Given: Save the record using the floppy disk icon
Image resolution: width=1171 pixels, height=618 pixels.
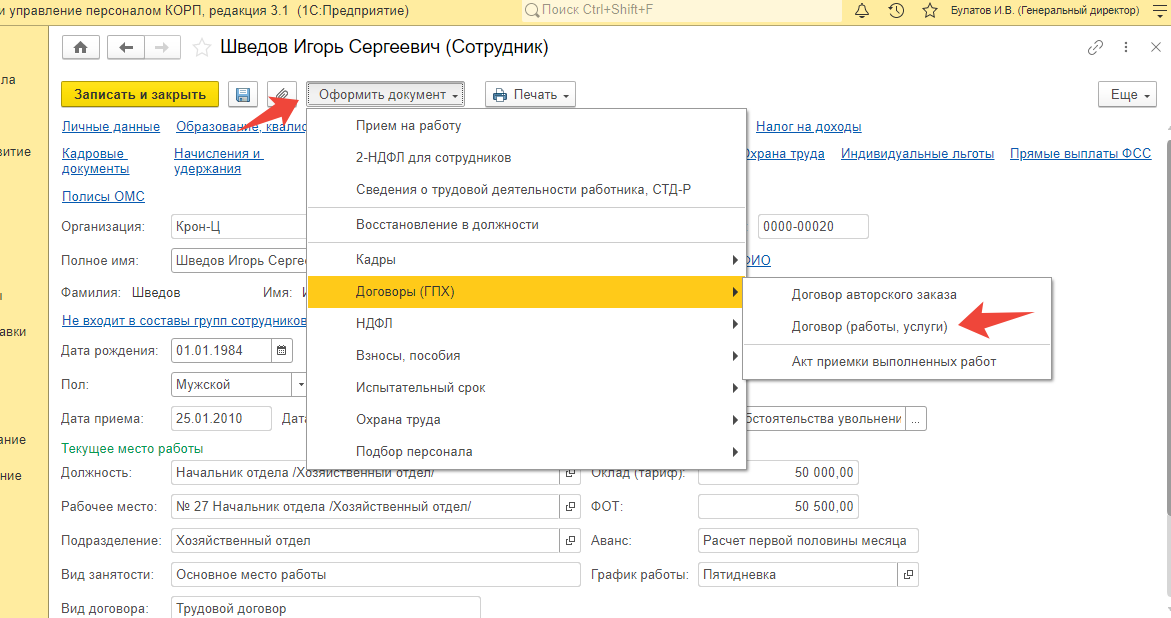Looking at the screenshot, I should click(242, 95).
